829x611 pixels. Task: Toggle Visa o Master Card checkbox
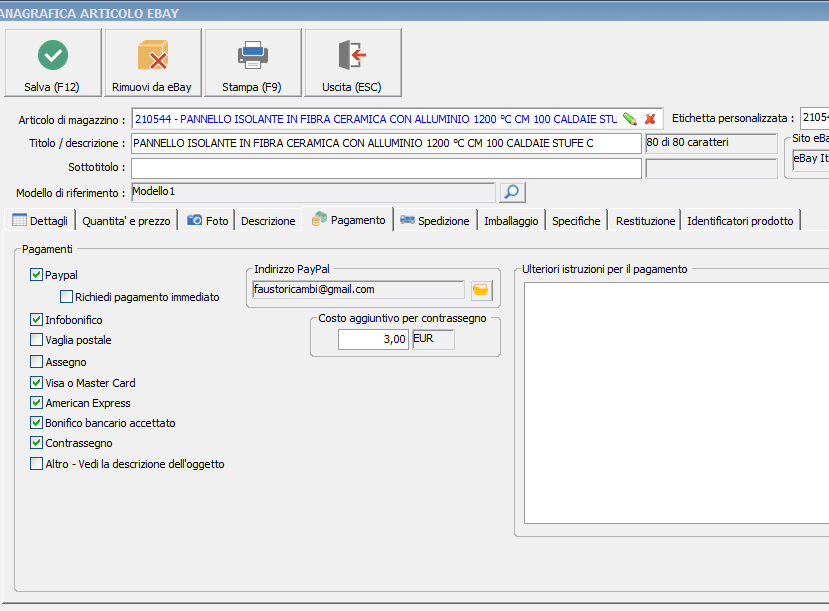point(36,382)
